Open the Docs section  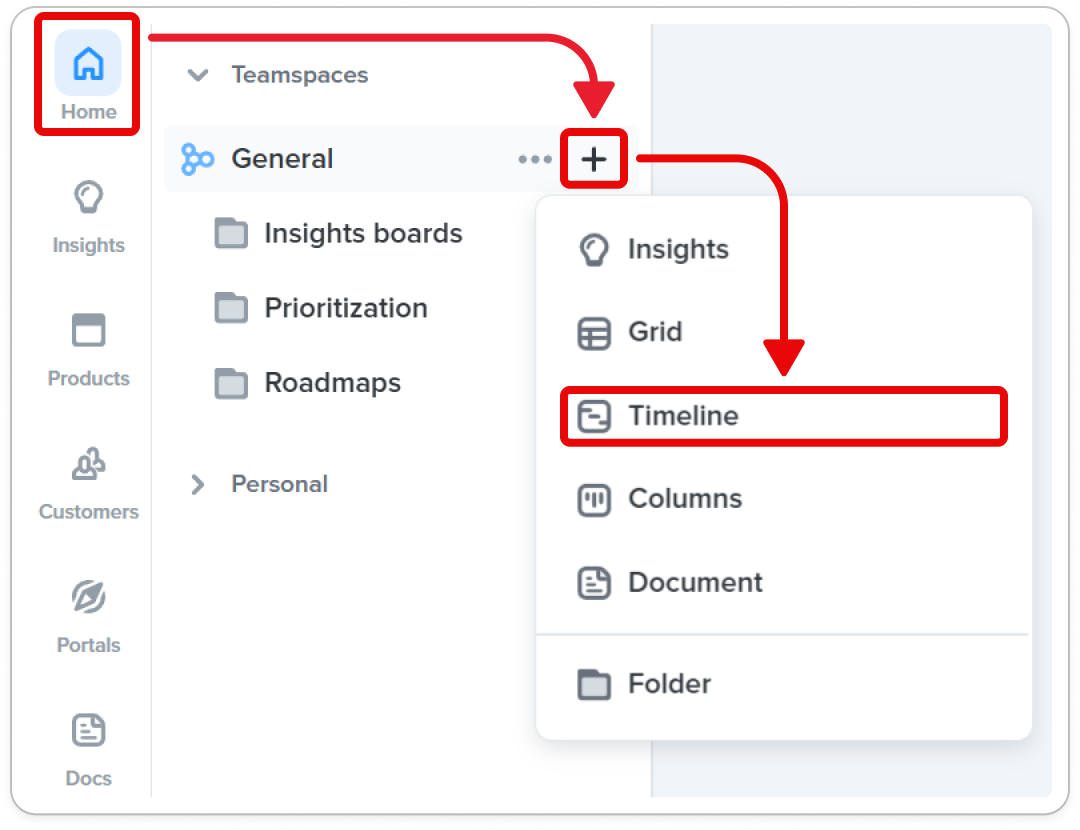[88, 750]
